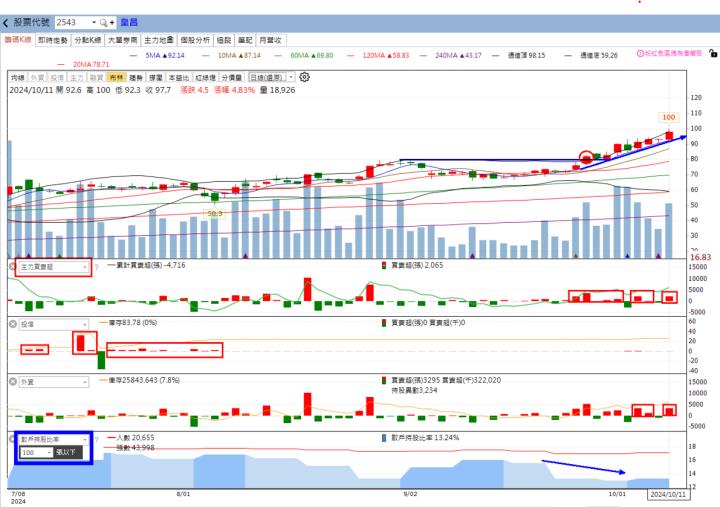Click the 人數 20,655 legend

pos(135,438)
